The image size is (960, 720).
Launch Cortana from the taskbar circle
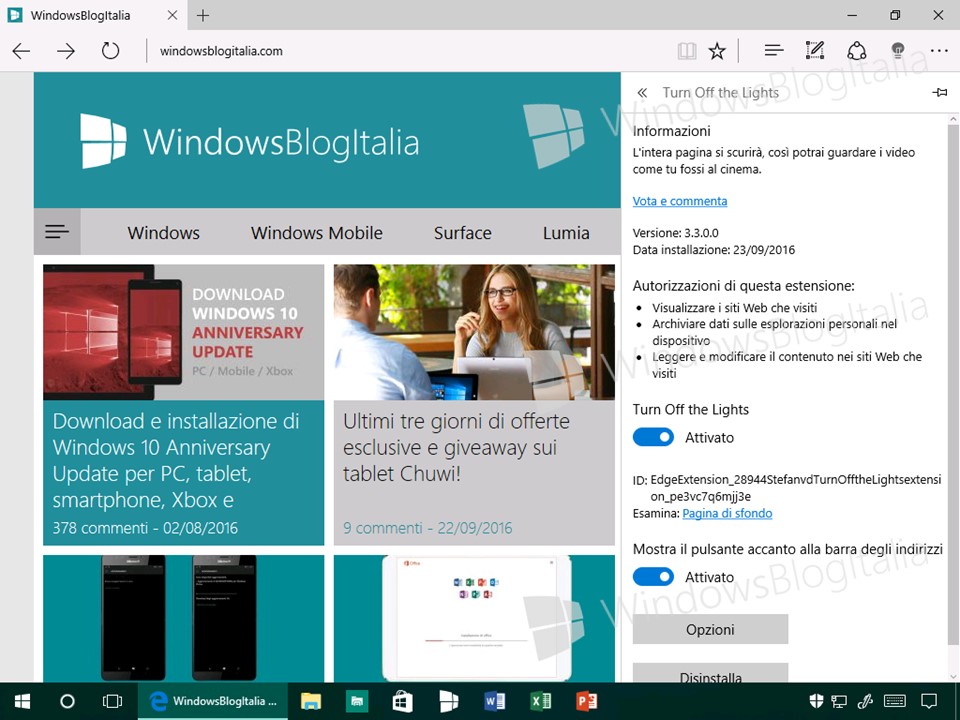click(67, 701)
